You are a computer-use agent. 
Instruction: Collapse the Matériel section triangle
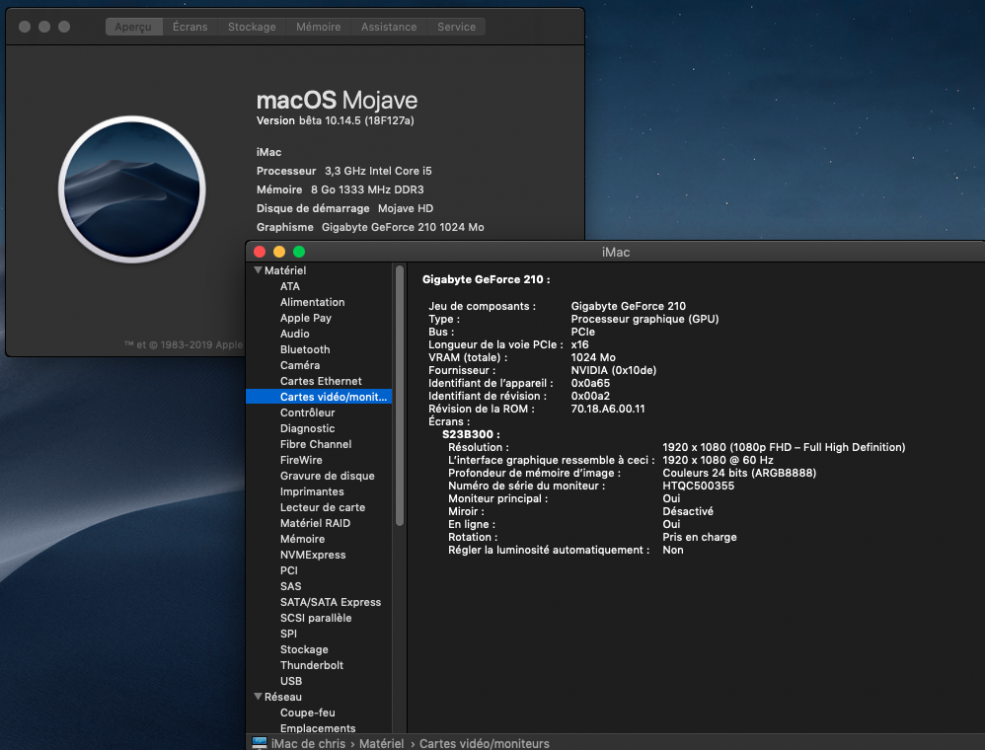point(258,270)
